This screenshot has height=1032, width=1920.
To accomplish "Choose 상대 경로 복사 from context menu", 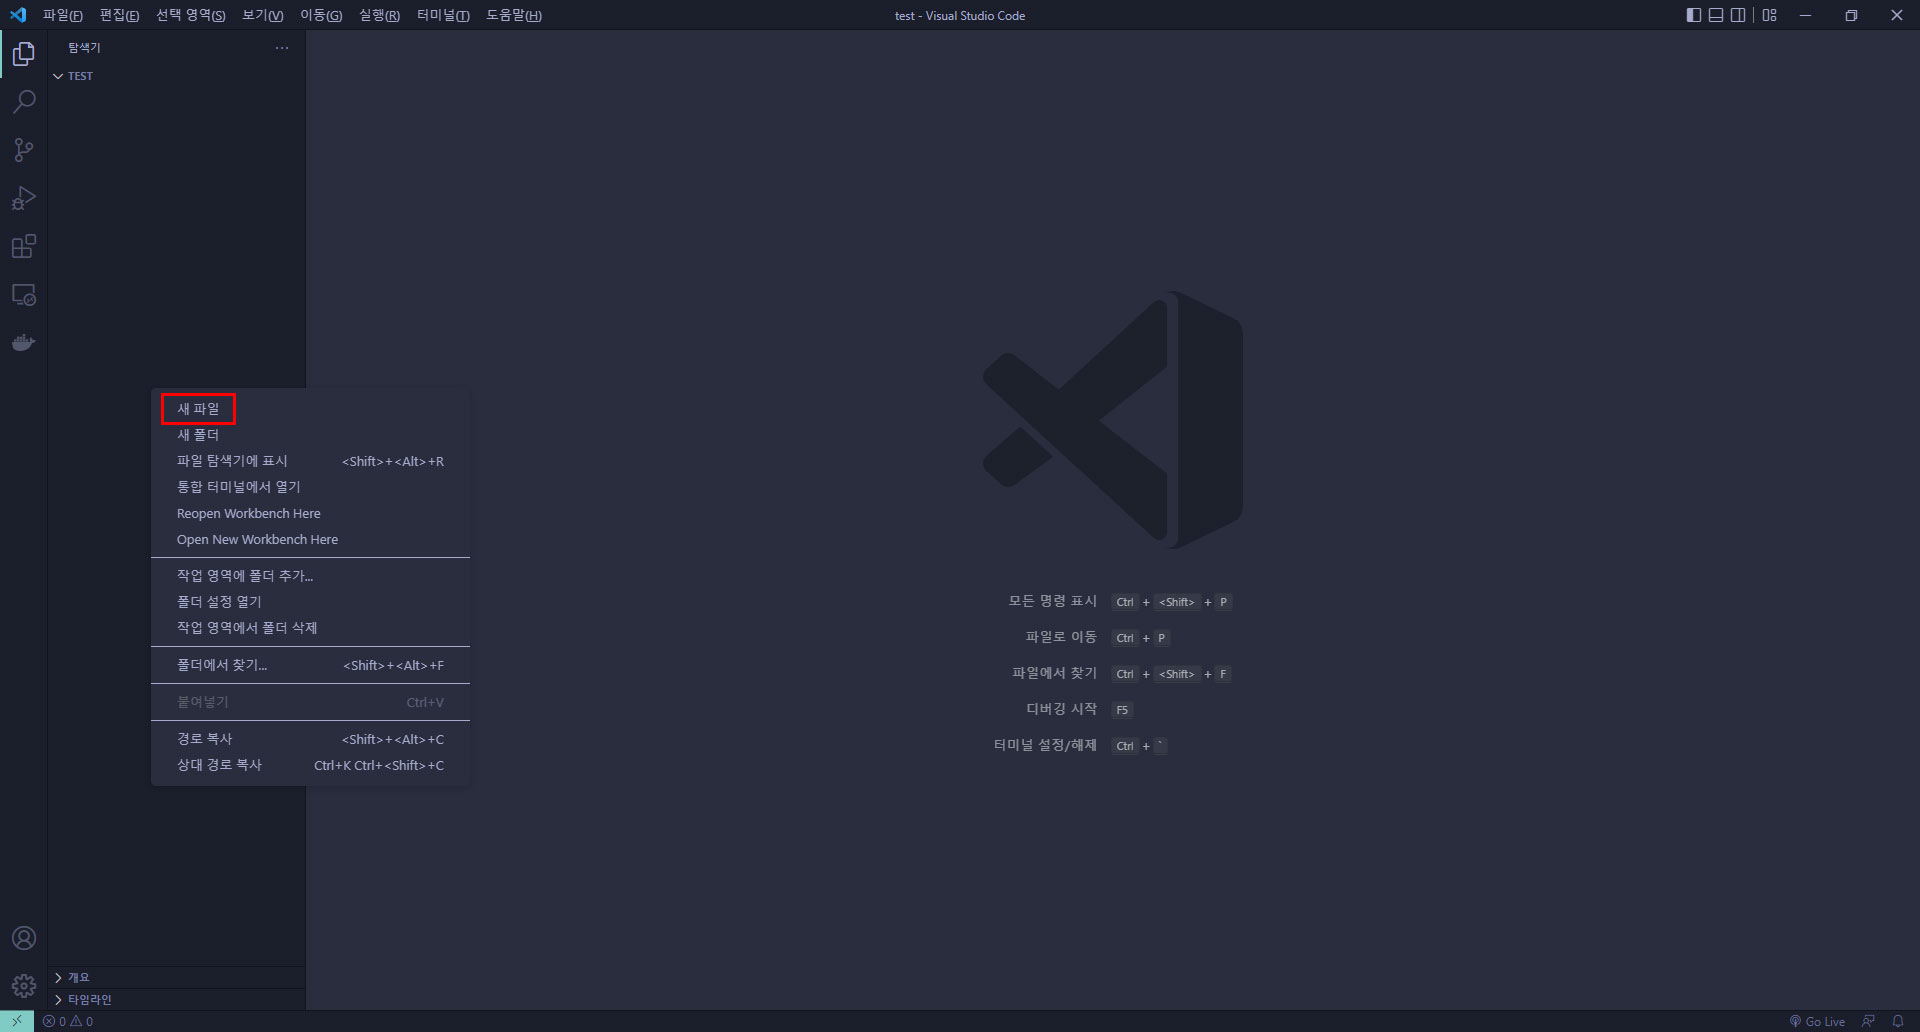I will [310, 765].
